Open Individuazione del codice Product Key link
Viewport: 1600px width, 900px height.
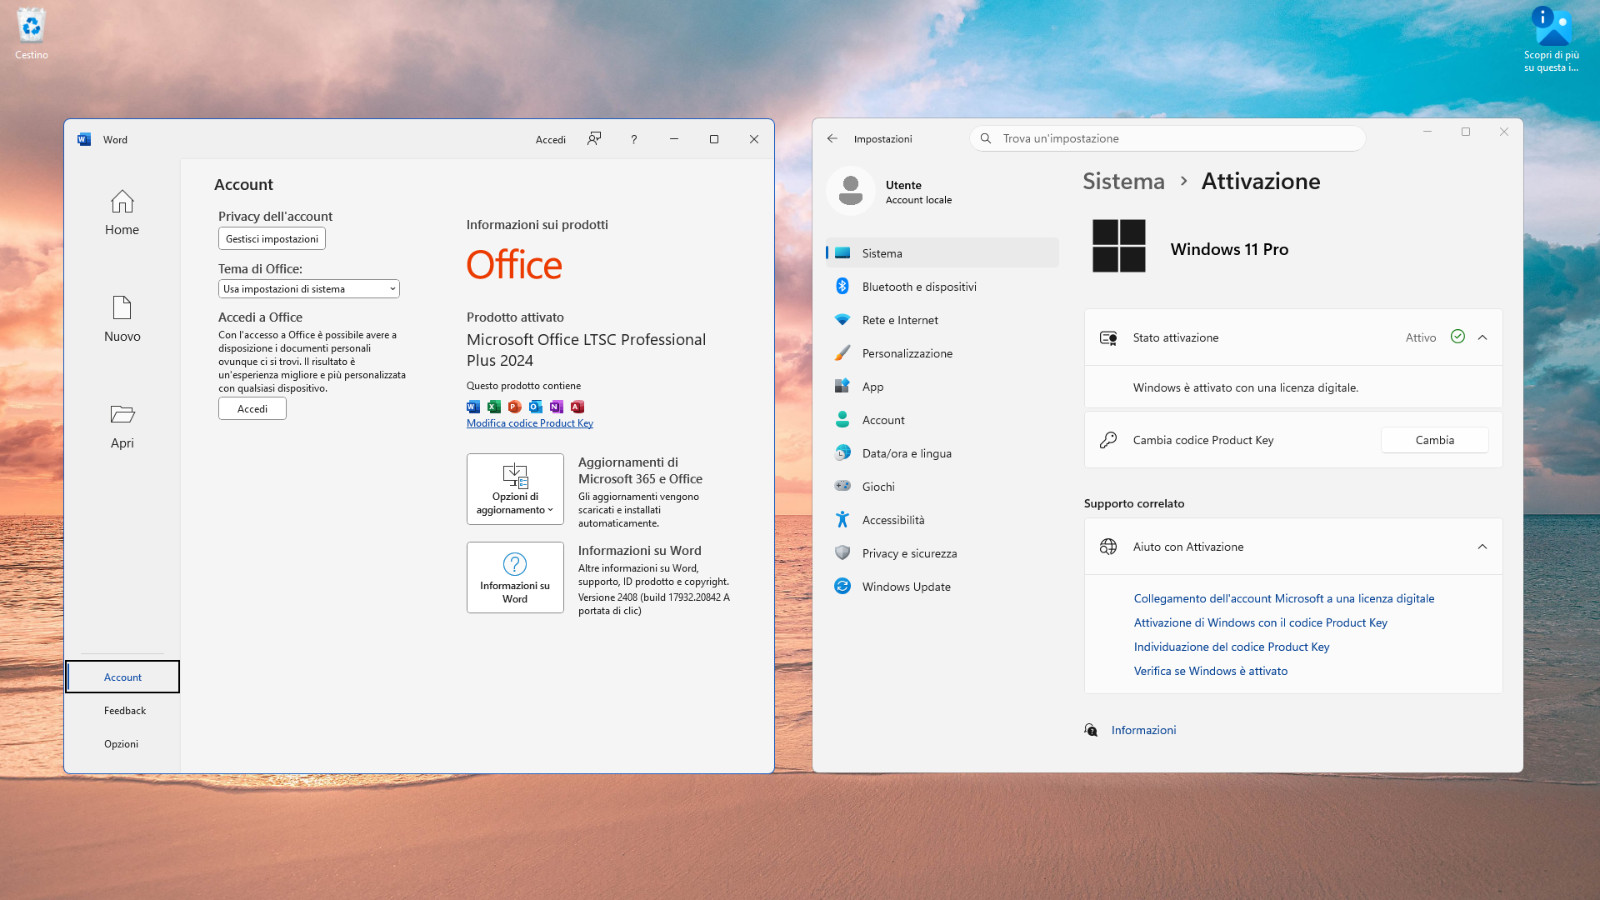pos(1231,647)
